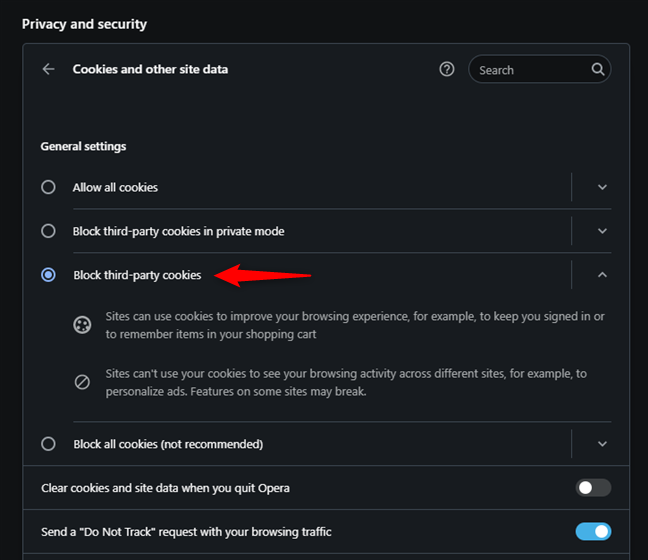Focus the Search settings field

tap(539, 69)
